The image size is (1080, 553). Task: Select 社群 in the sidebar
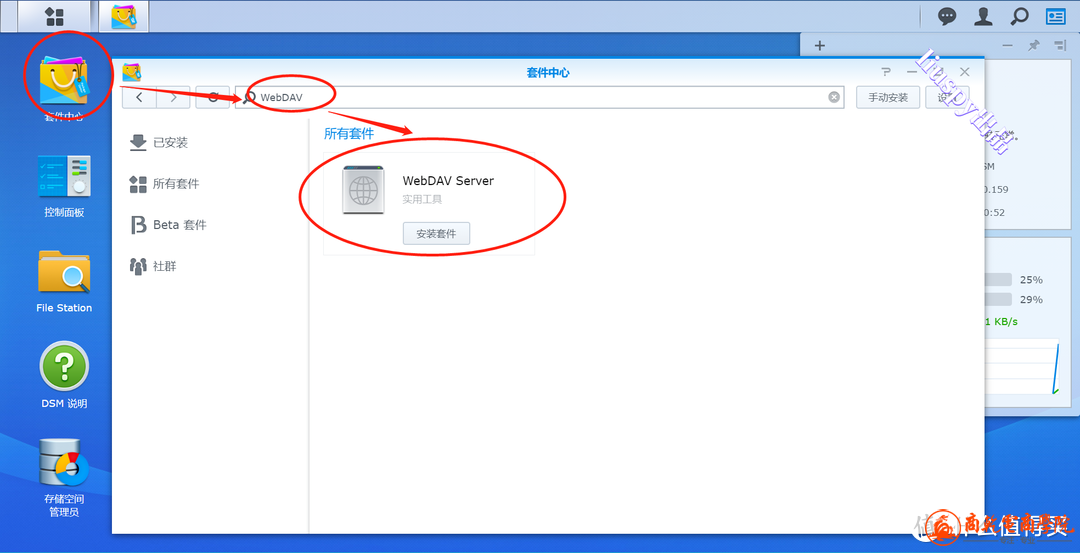click(153, 266)
